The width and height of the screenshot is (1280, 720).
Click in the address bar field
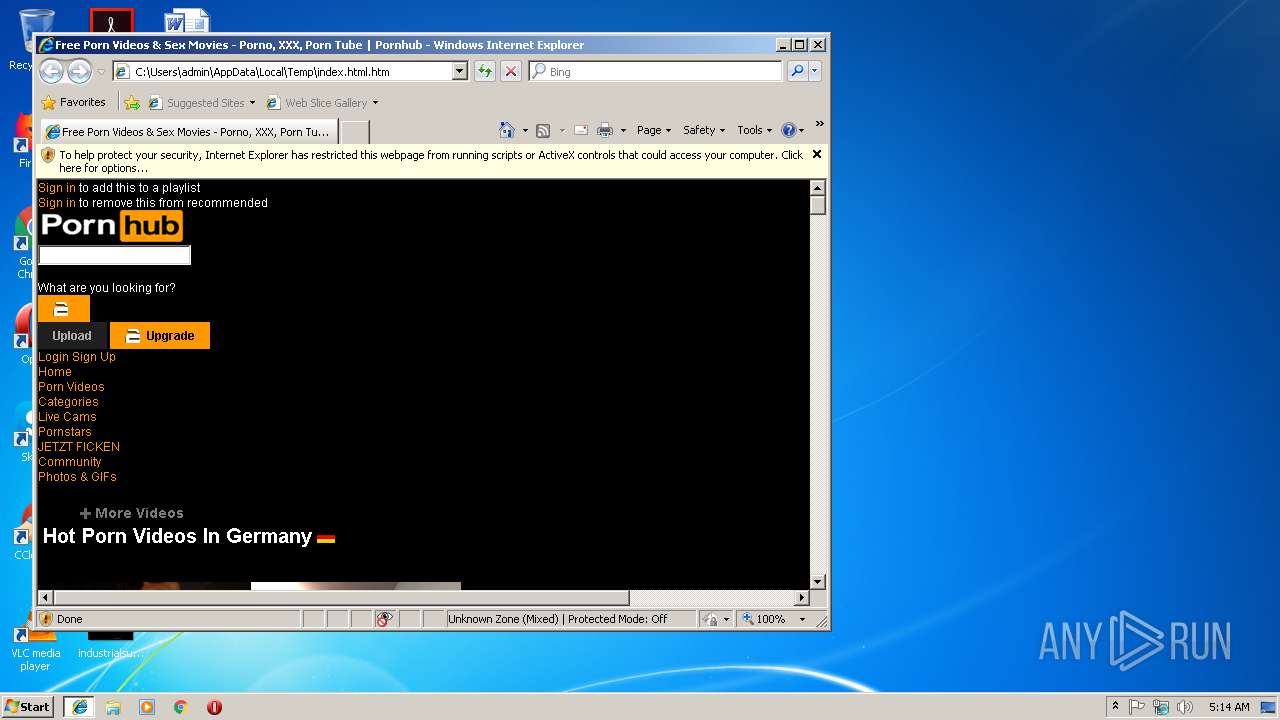[290, 71]
